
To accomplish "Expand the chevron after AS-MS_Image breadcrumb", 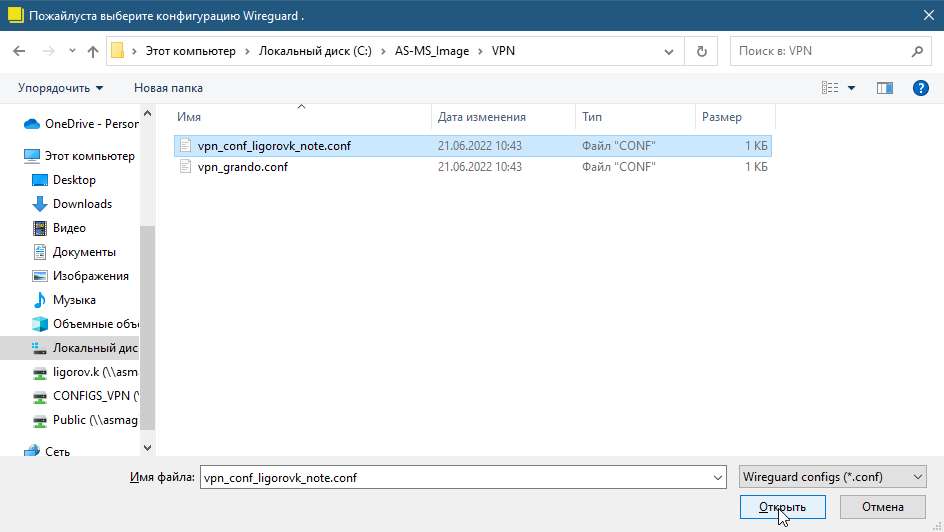I will click(480, 52).
